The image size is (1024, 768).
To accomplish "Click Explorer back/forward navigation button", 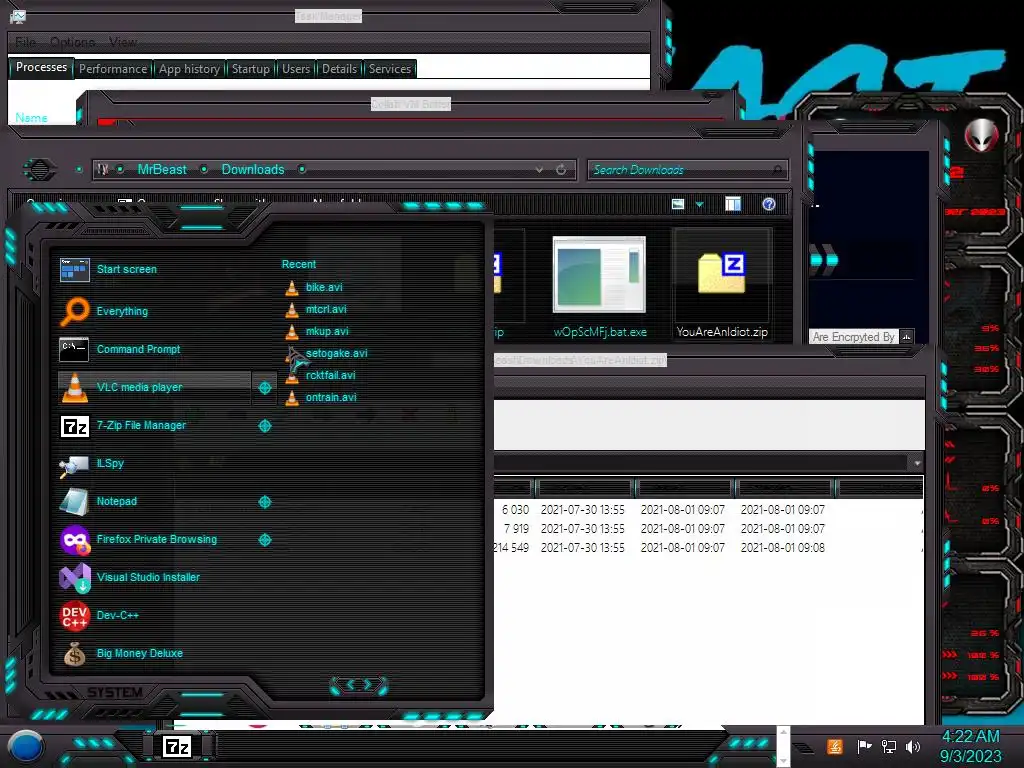I will 39,170.
